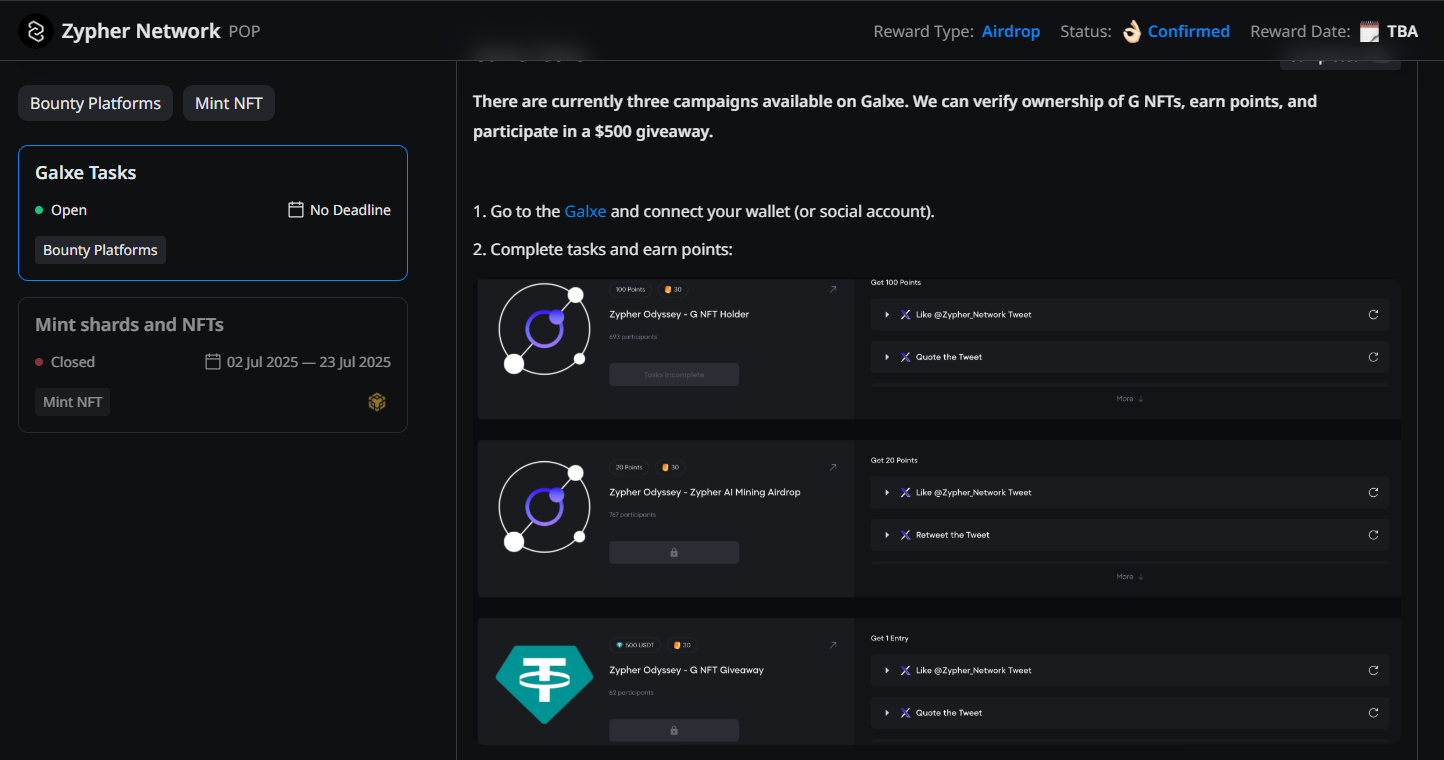Click the Bounty Platforms tag on Galxe Tasks

click(x=100, y=250)
